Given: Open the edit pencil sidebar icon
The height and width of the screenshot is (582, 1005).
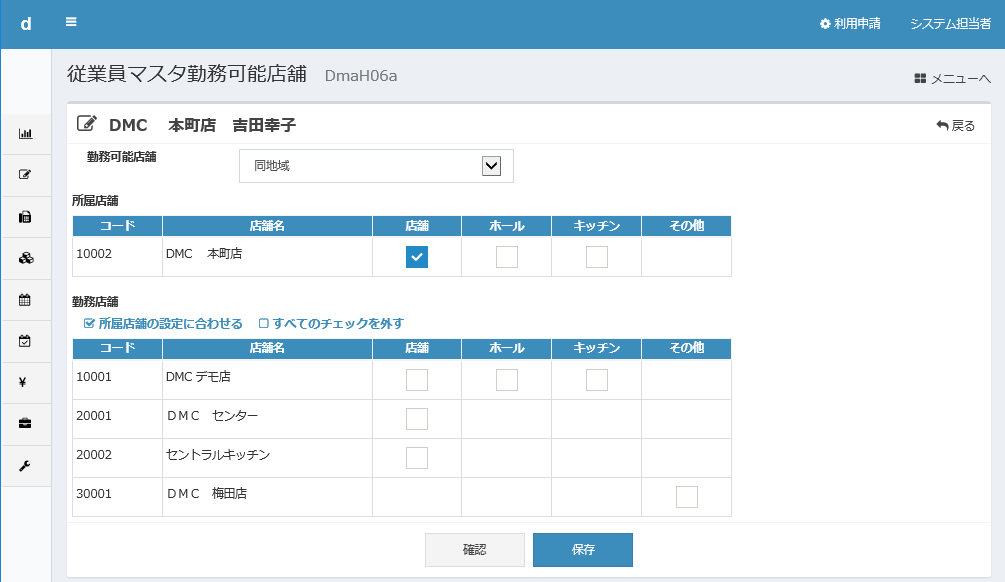Looking at the screenshot, I should click(26, 174).
